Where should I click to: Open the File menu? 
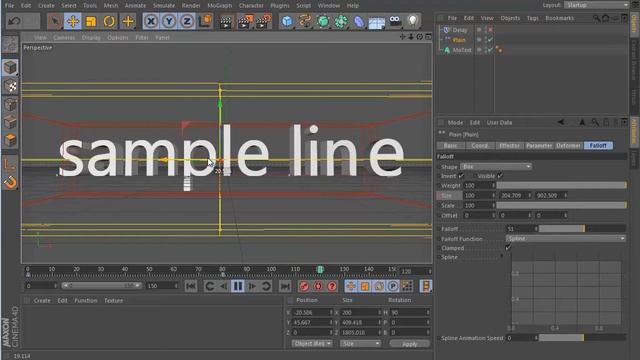point(9,6)
